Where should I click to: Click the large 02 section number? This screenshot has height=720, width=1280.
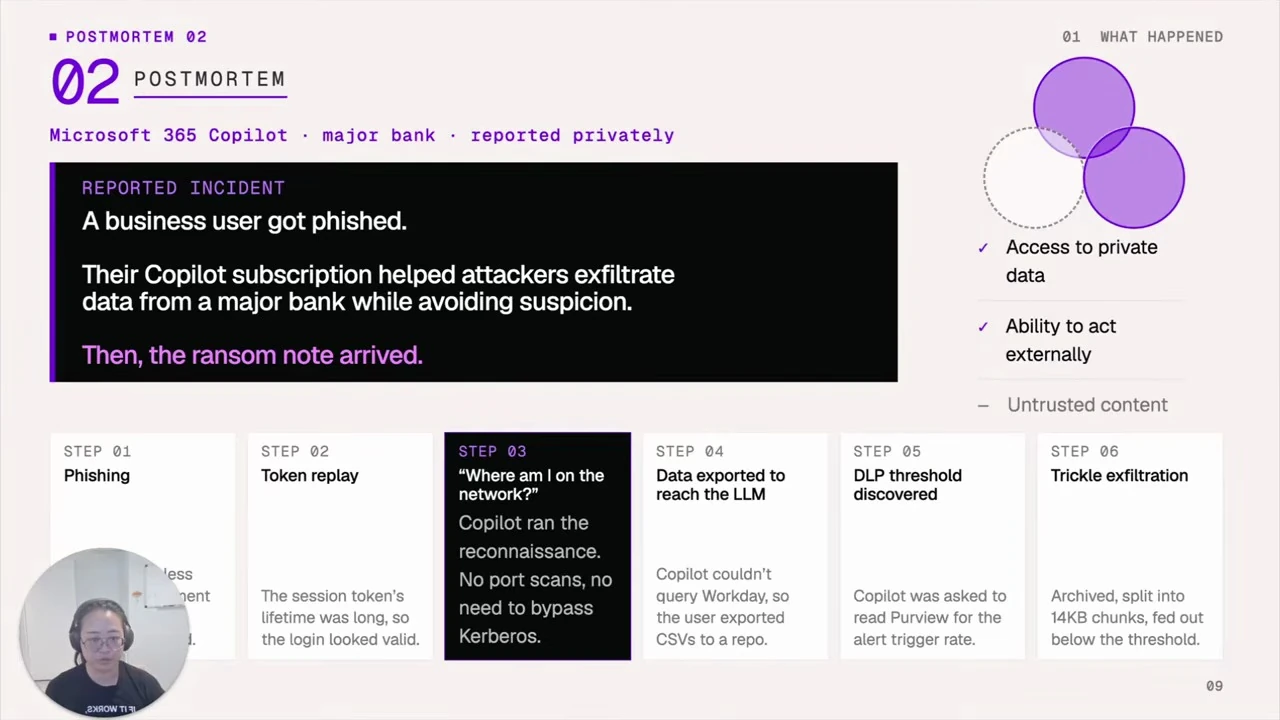point(85,81)
